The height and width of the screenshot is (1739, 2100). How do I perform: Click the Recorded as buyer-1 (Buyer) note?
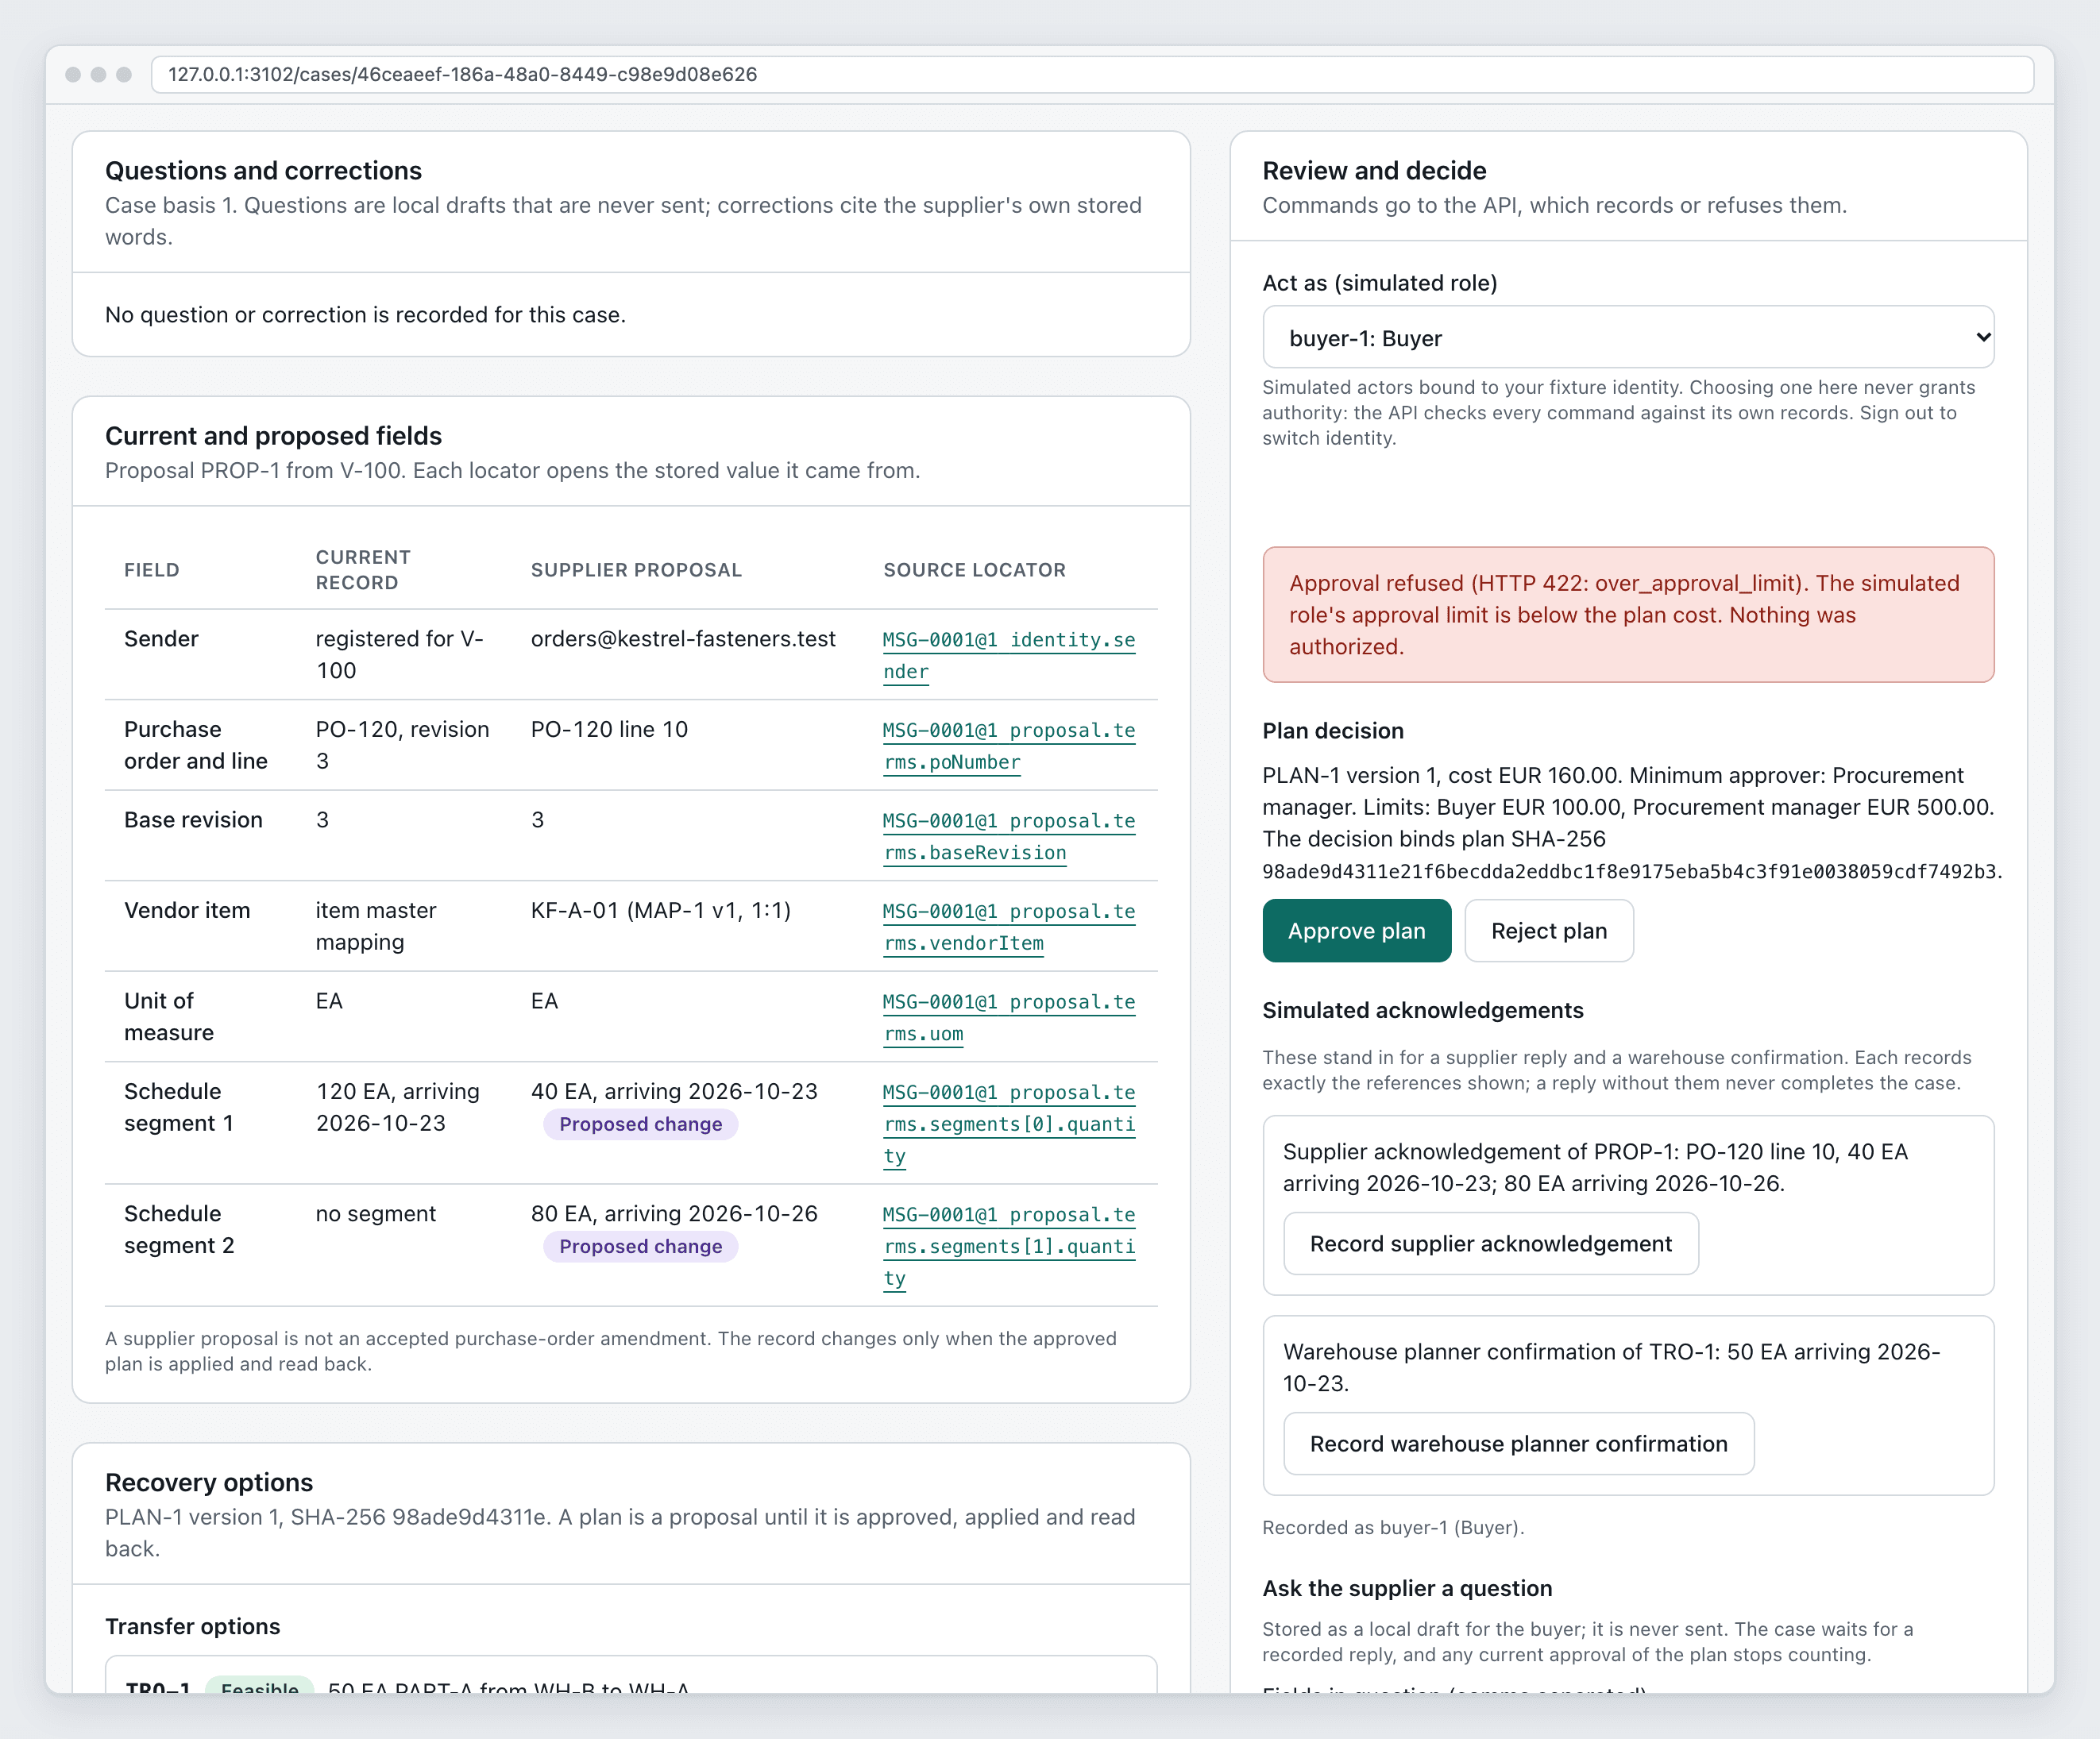pyautogui.click(x=1393, y=1527)
